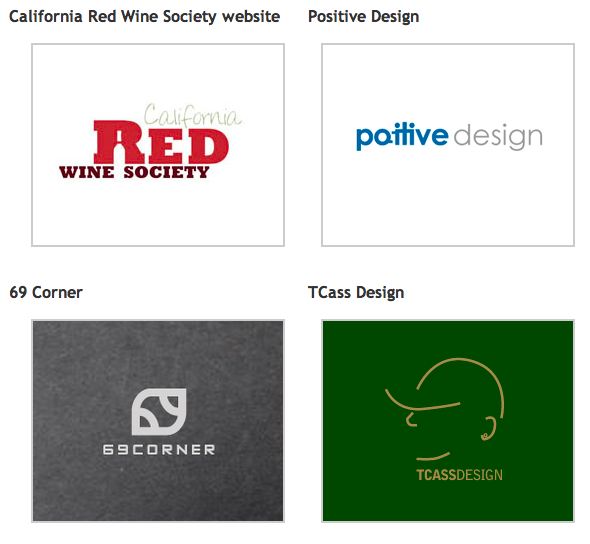Open the California Red Wine Society thumbnail

point(158,145)
